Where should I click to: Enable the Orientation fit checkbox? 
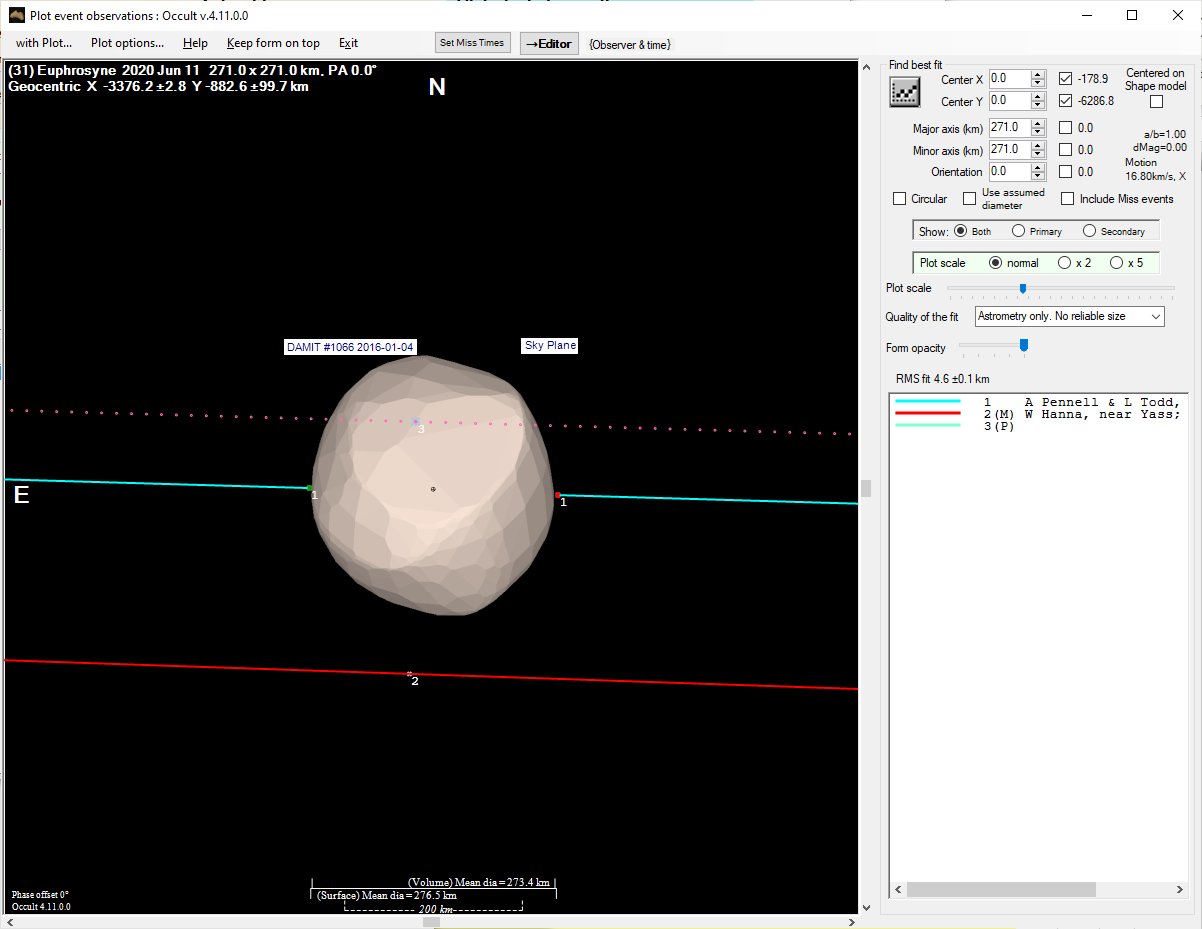1066,172
